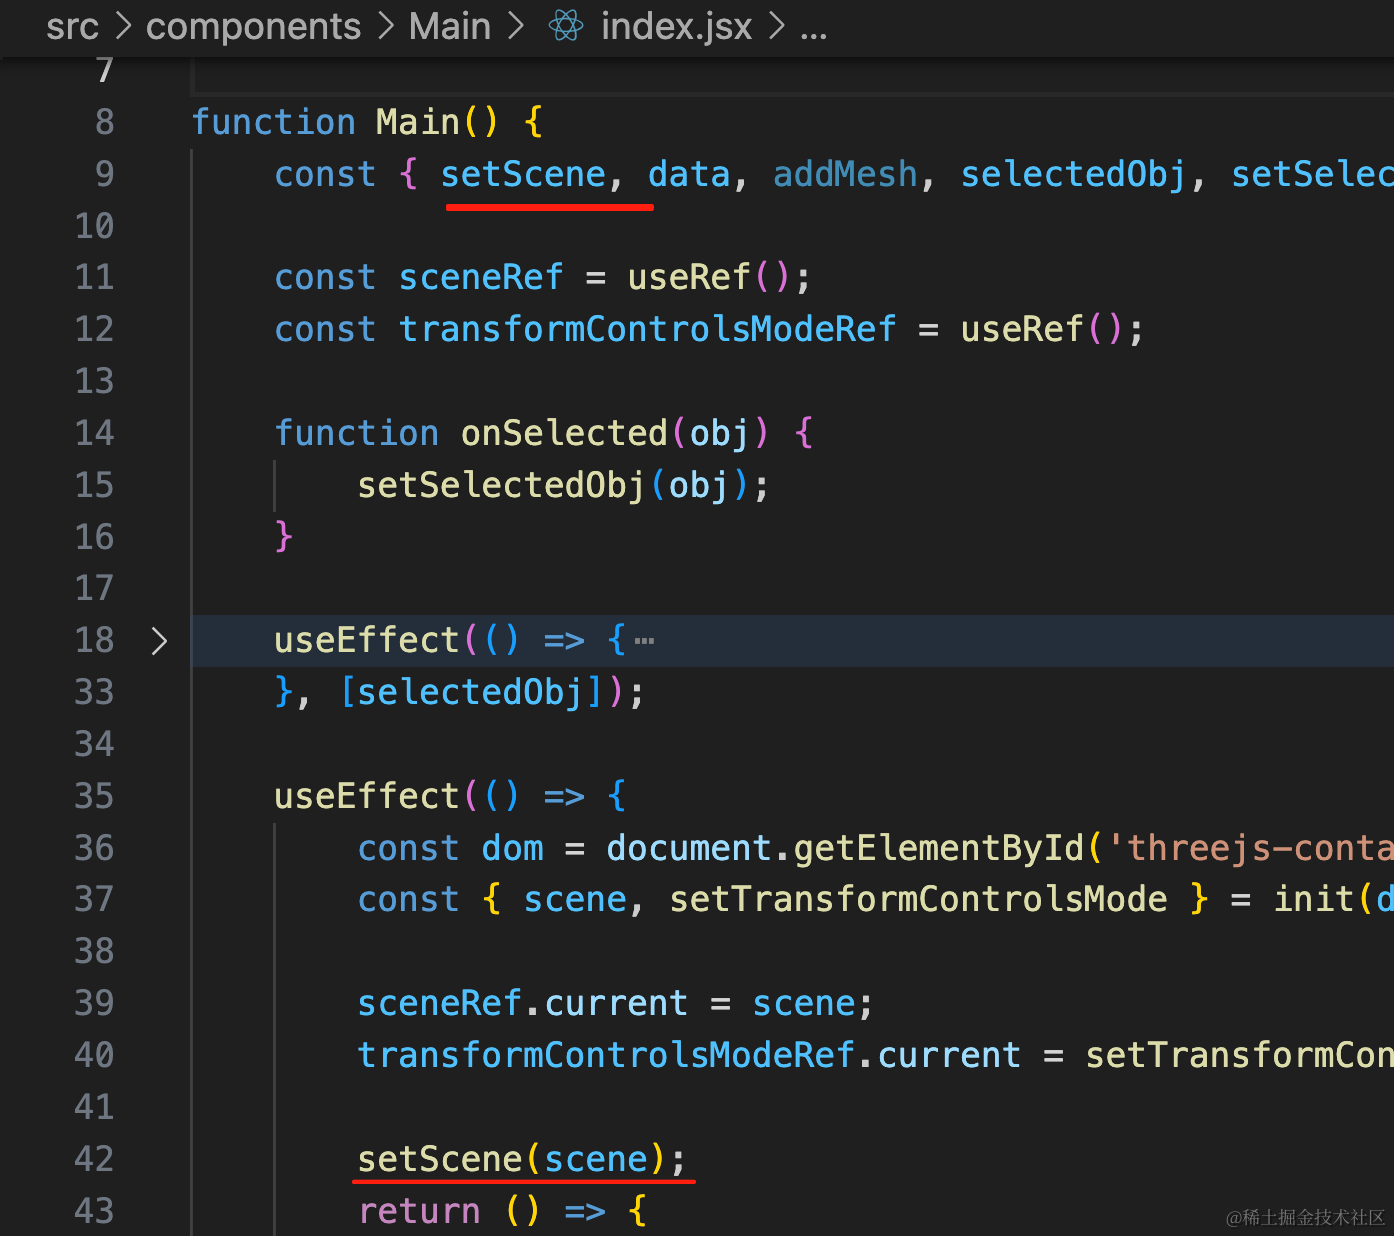Open the components breadcrumb segment
This screenshot has height=1236, width=1394.
(x=253, y=26)
